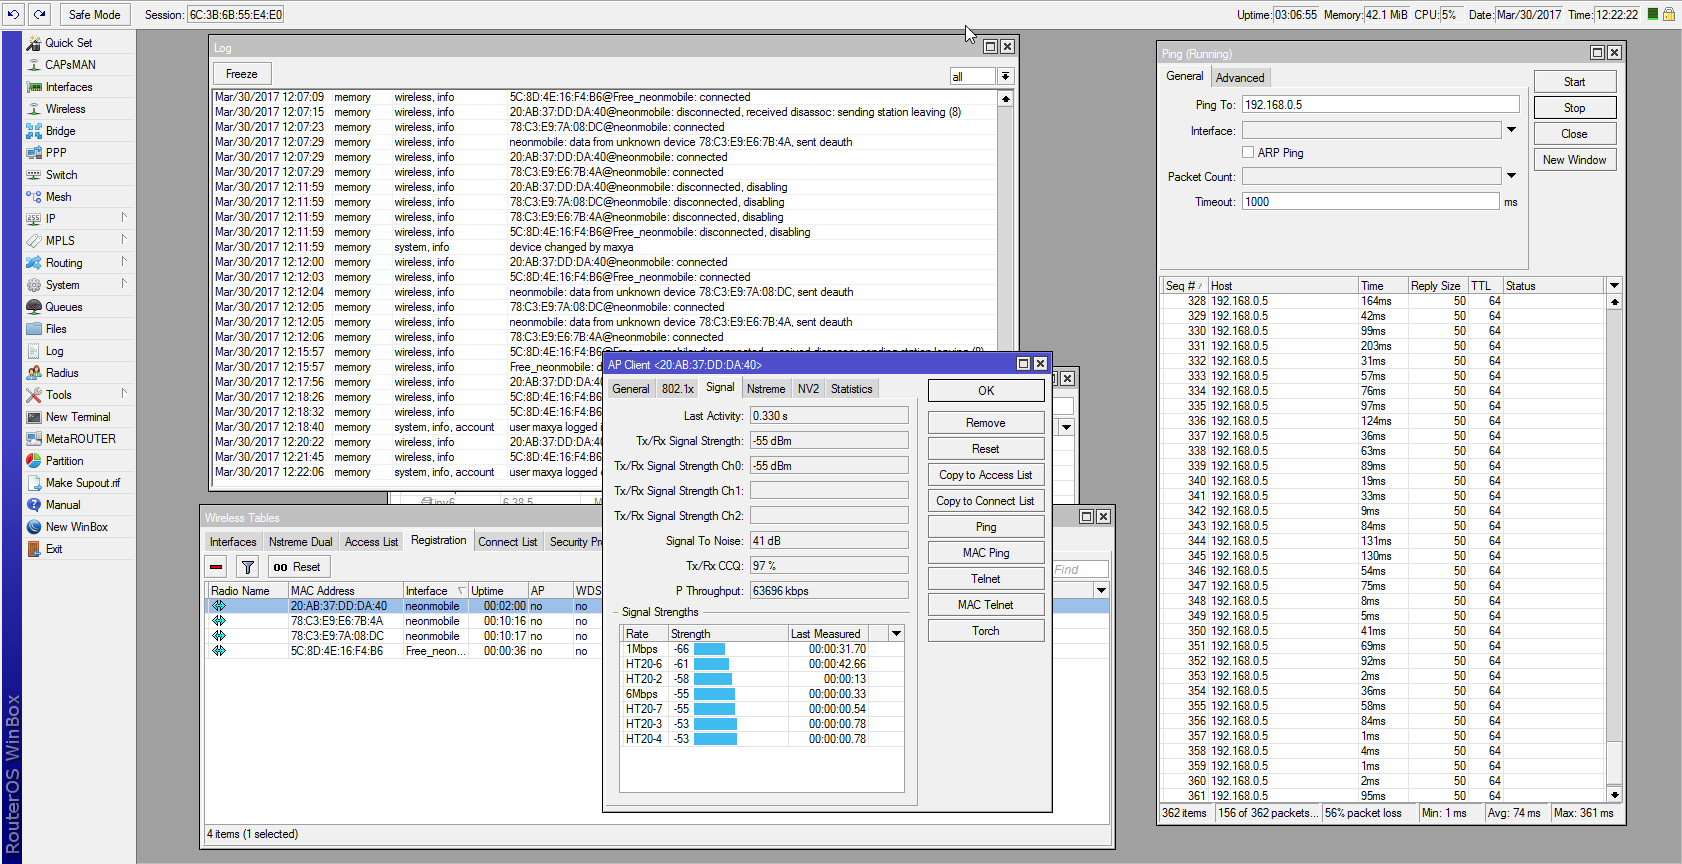Open PPP sidebar entry
The height and width of the screenshot is (864, 1682).
point(56,153)
